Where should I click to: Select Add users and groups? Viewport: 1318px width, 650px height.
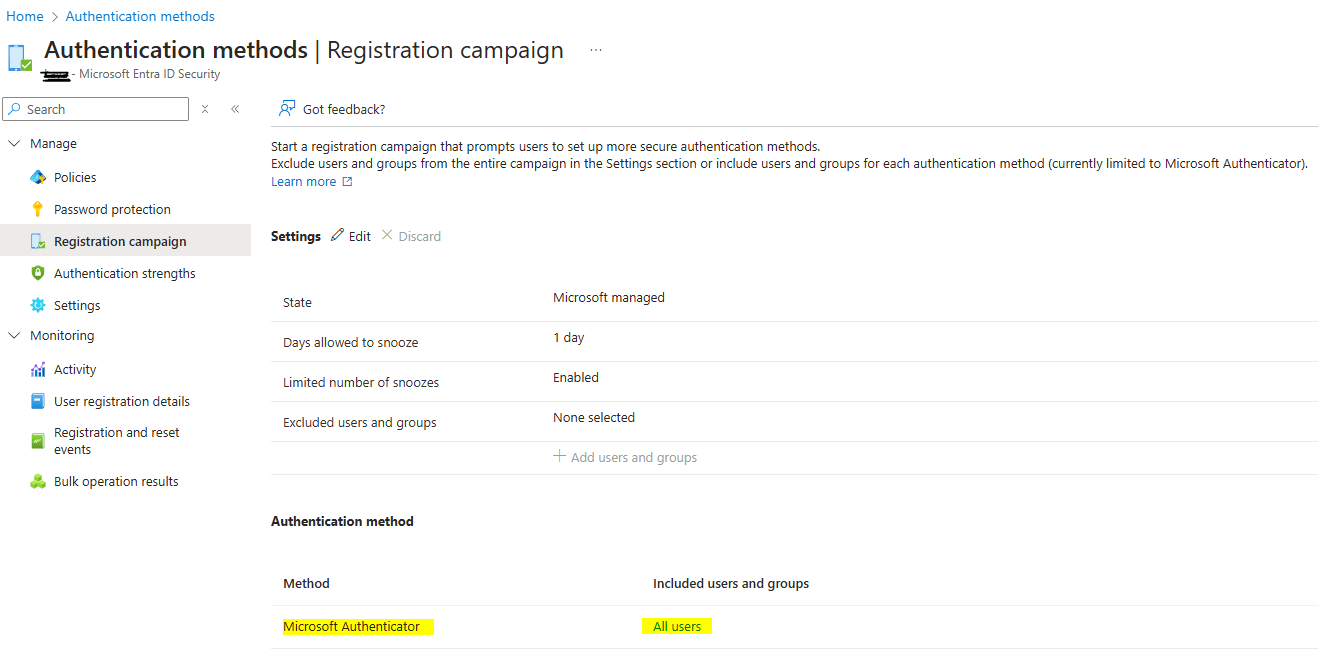pyautogui.click(x=625, y=457)
